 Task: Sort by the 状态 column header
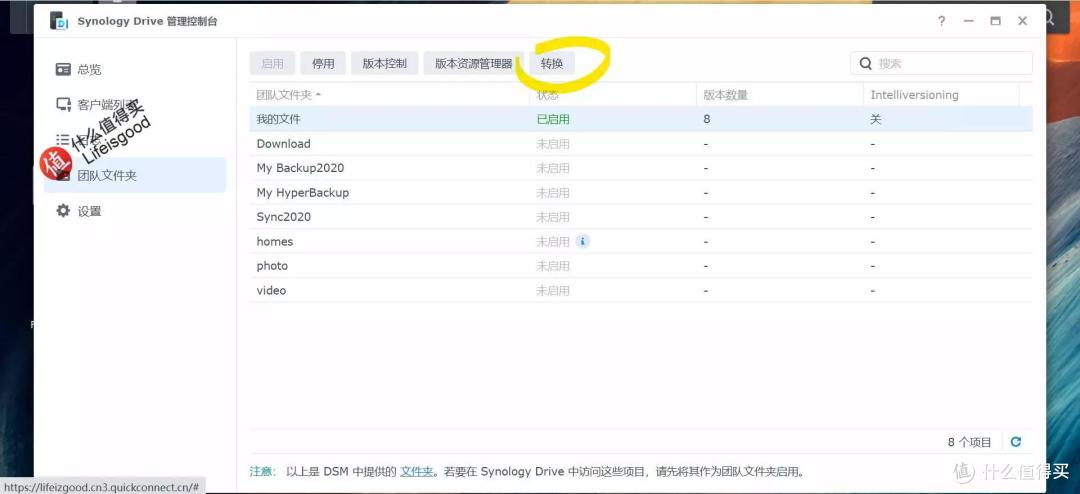[x=613, y=95]
